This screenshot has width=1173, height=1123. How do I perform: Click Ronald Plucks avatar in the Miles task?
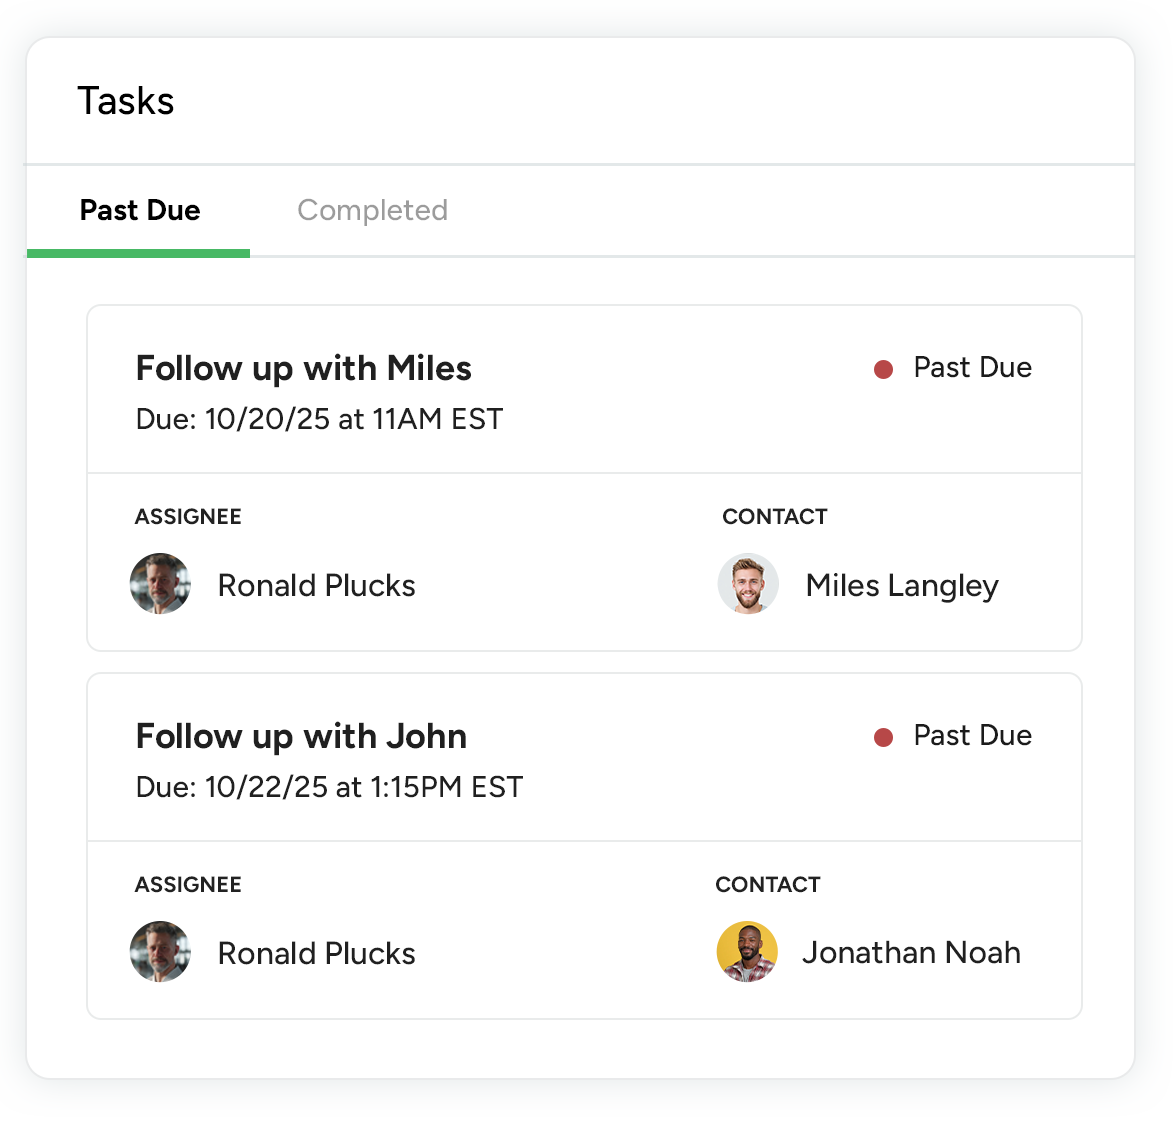point(160,584)
